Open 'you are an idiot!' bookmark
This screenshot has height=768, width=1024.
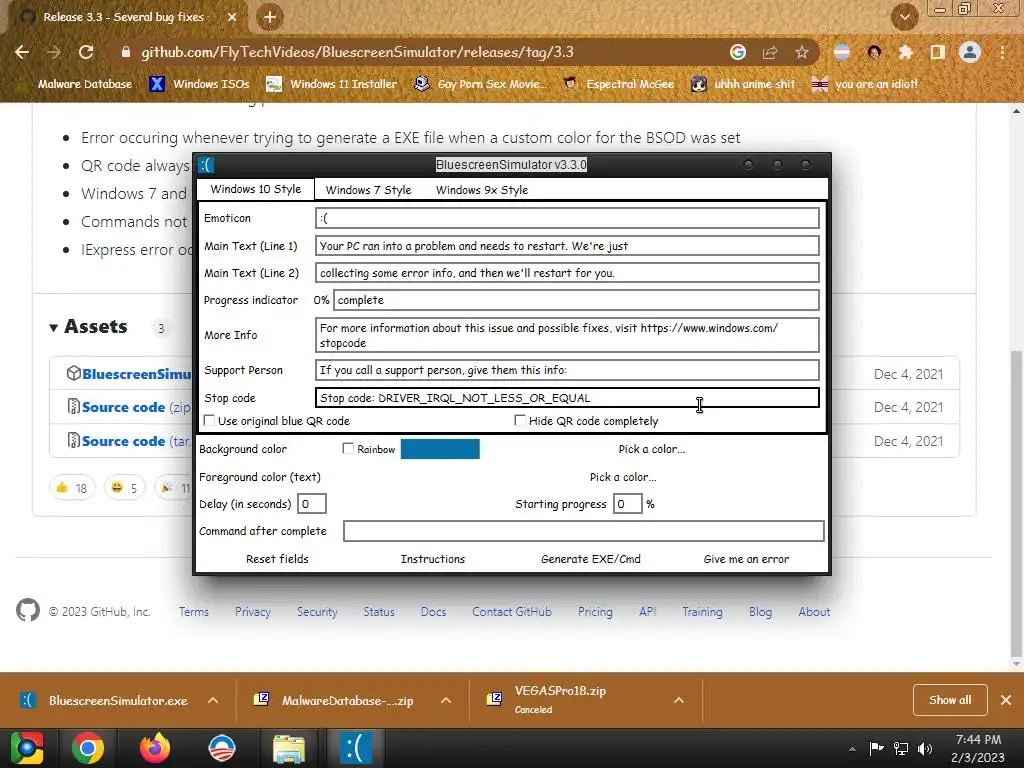point(864,84)
